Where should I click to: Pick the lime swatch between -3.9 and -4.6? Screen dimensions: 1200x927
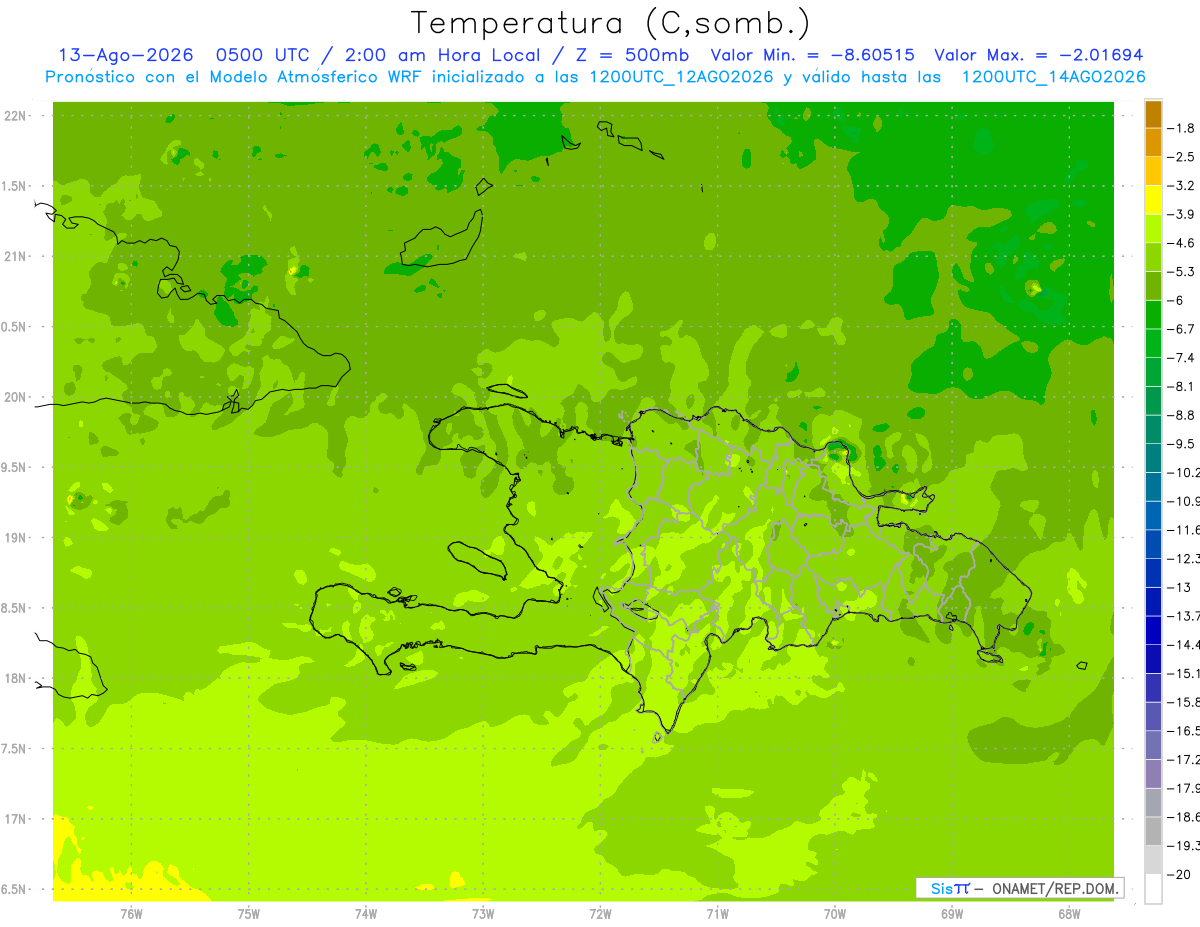click(1153, 229)
